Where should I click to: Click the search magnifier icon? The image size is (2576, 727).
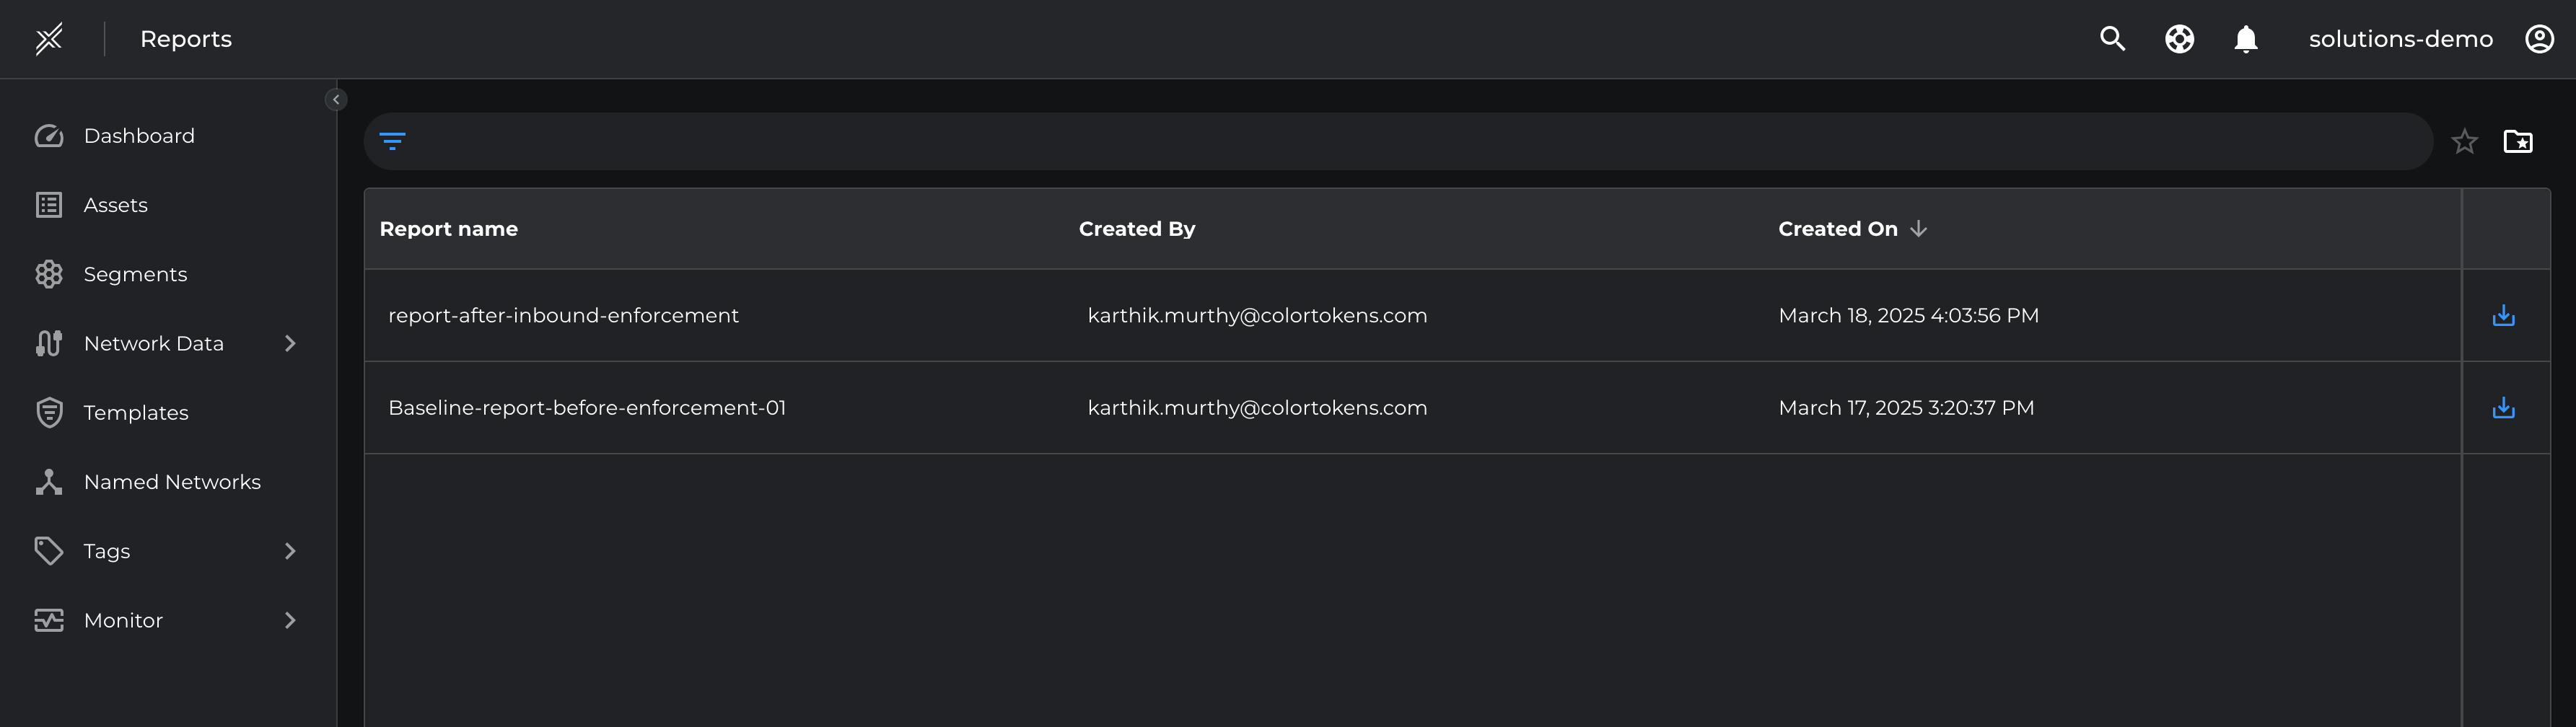point(2112,39)
